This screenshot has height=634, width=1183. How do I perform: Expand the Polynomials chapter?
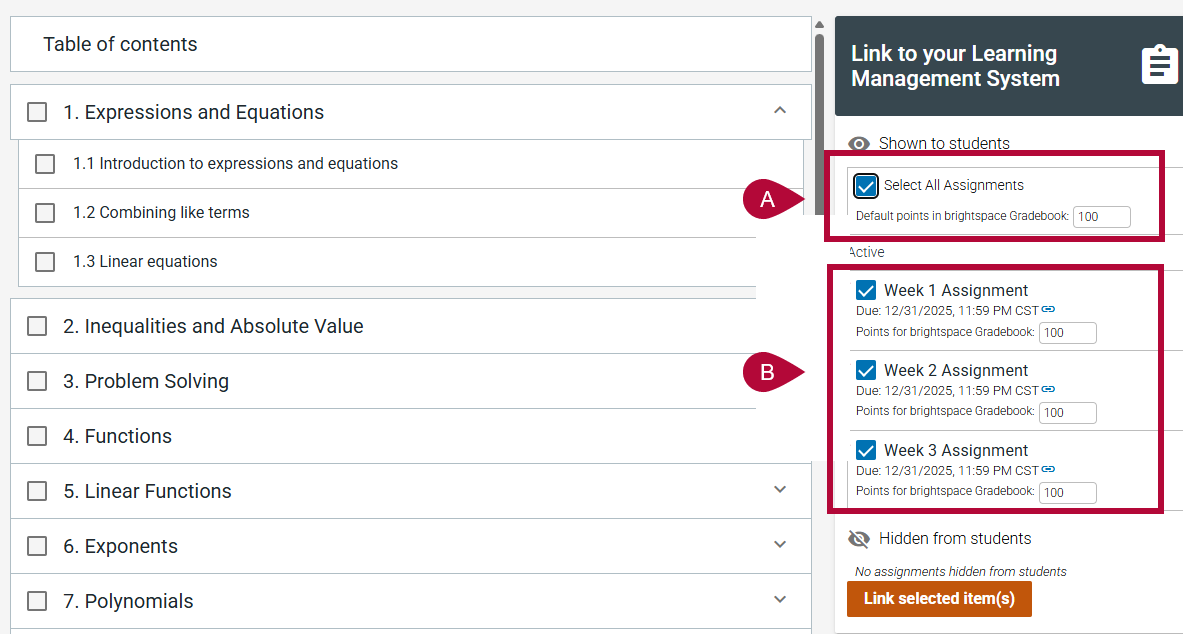coord(780,600)
